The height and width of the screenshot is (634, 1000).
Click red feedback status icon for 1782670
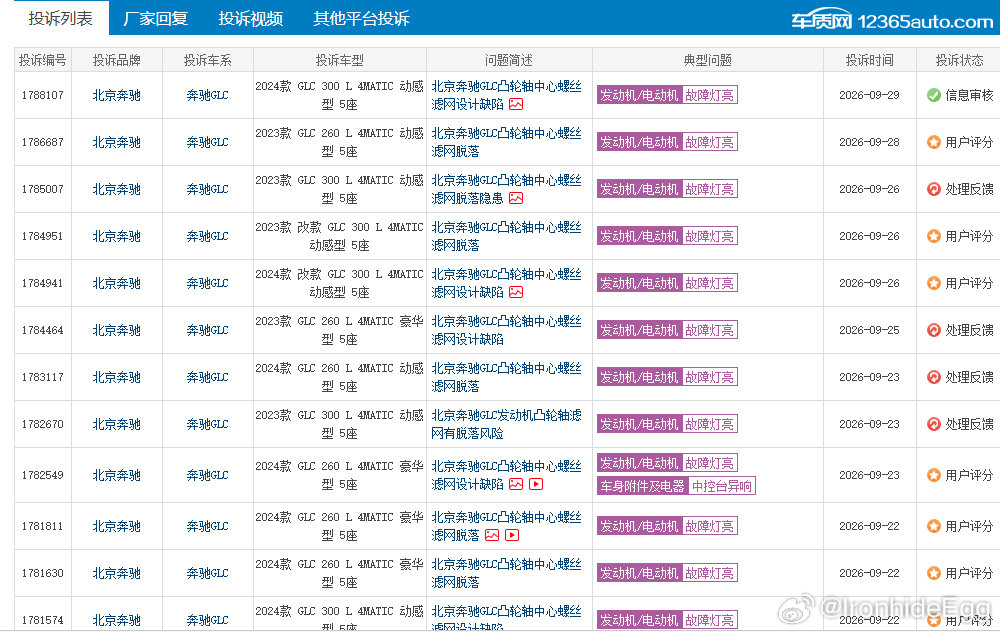click(934, 424)
